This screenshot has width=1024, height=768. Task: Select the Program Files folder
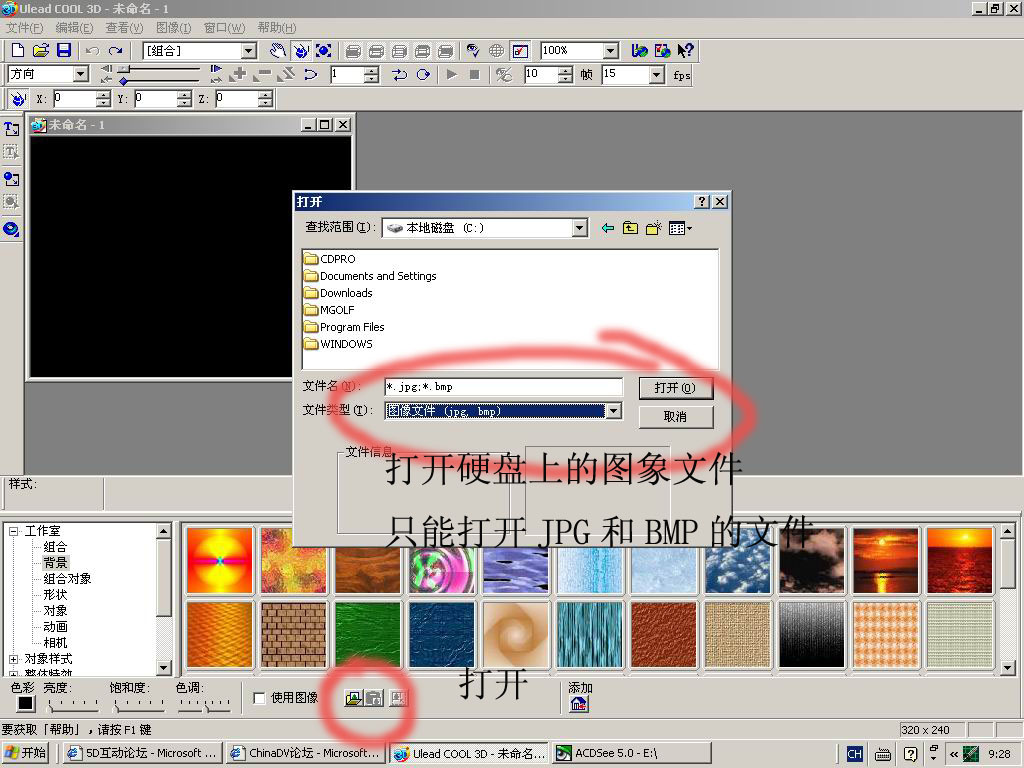click(344, 327)
